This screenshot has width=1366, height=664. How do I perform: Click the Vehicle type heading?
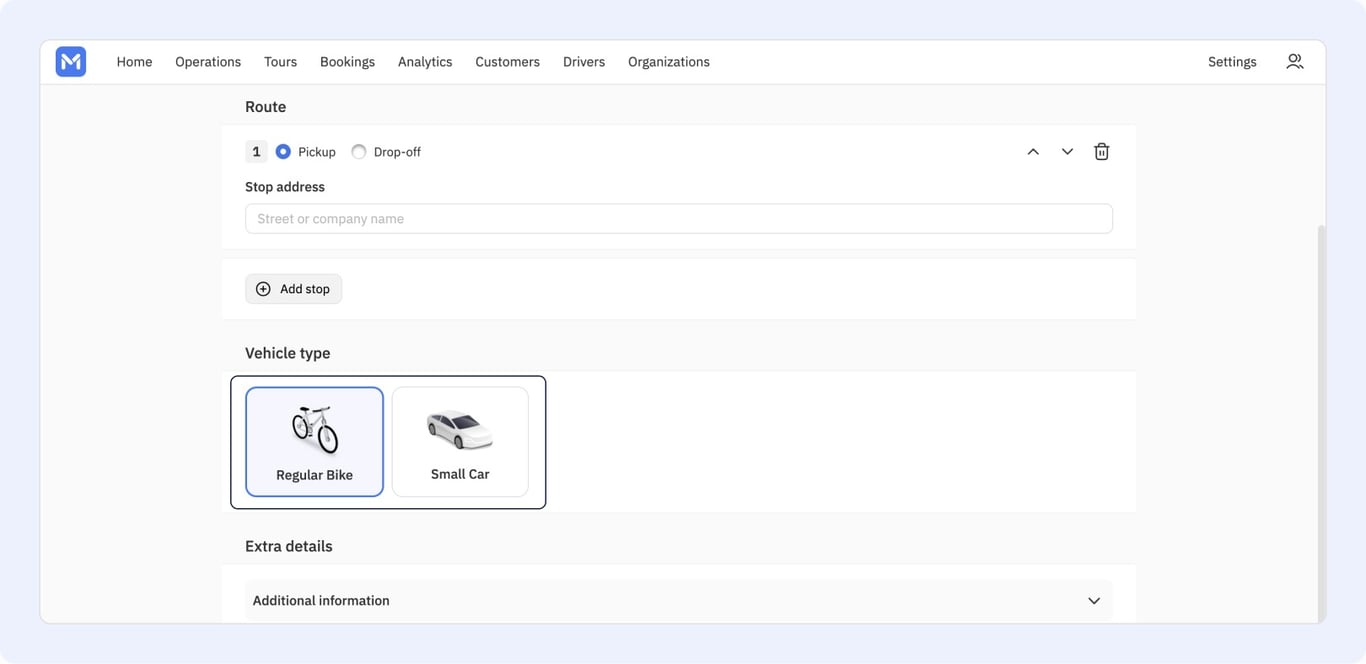(287, 353)
